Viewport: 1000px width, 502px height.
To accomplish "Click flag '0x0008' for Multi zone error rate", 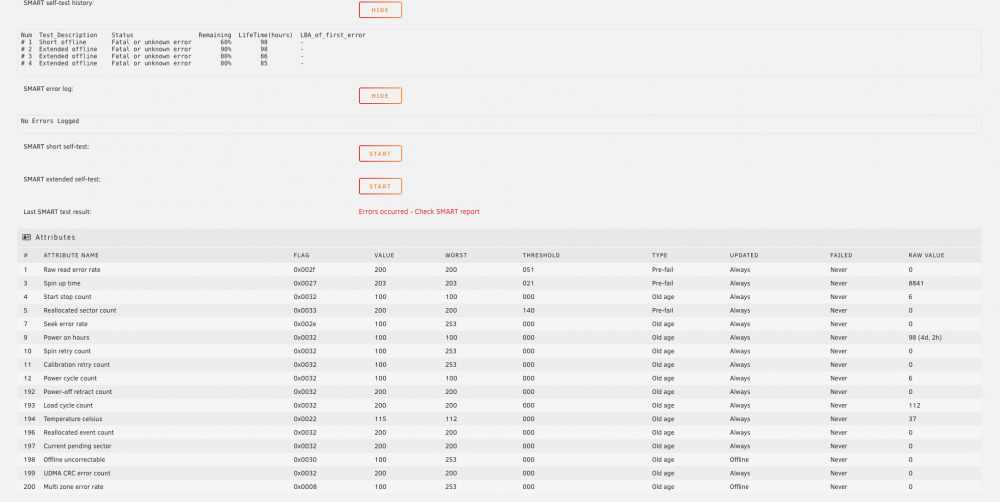I will coord(305,487).
